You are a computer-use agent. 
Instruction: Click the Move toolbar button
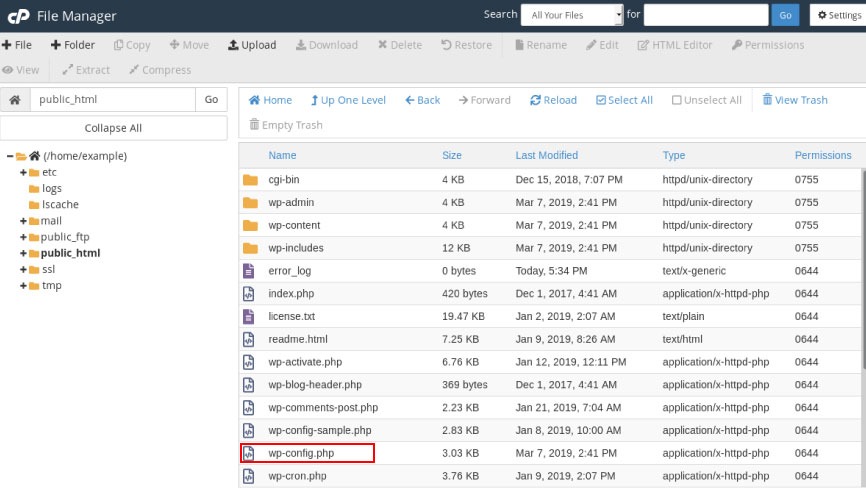(x=189, y=45)
